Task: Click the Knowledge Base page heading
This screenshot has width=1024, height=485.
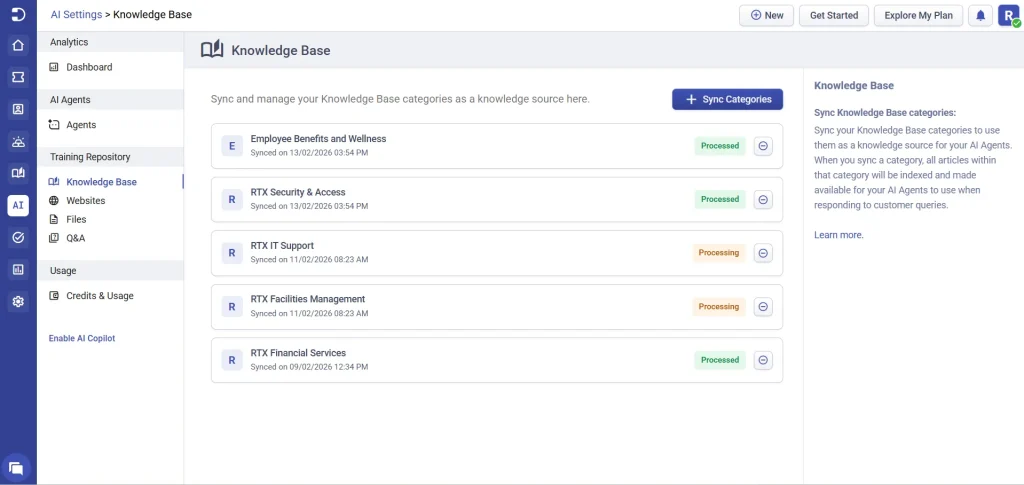Action: tap(281, 50)
